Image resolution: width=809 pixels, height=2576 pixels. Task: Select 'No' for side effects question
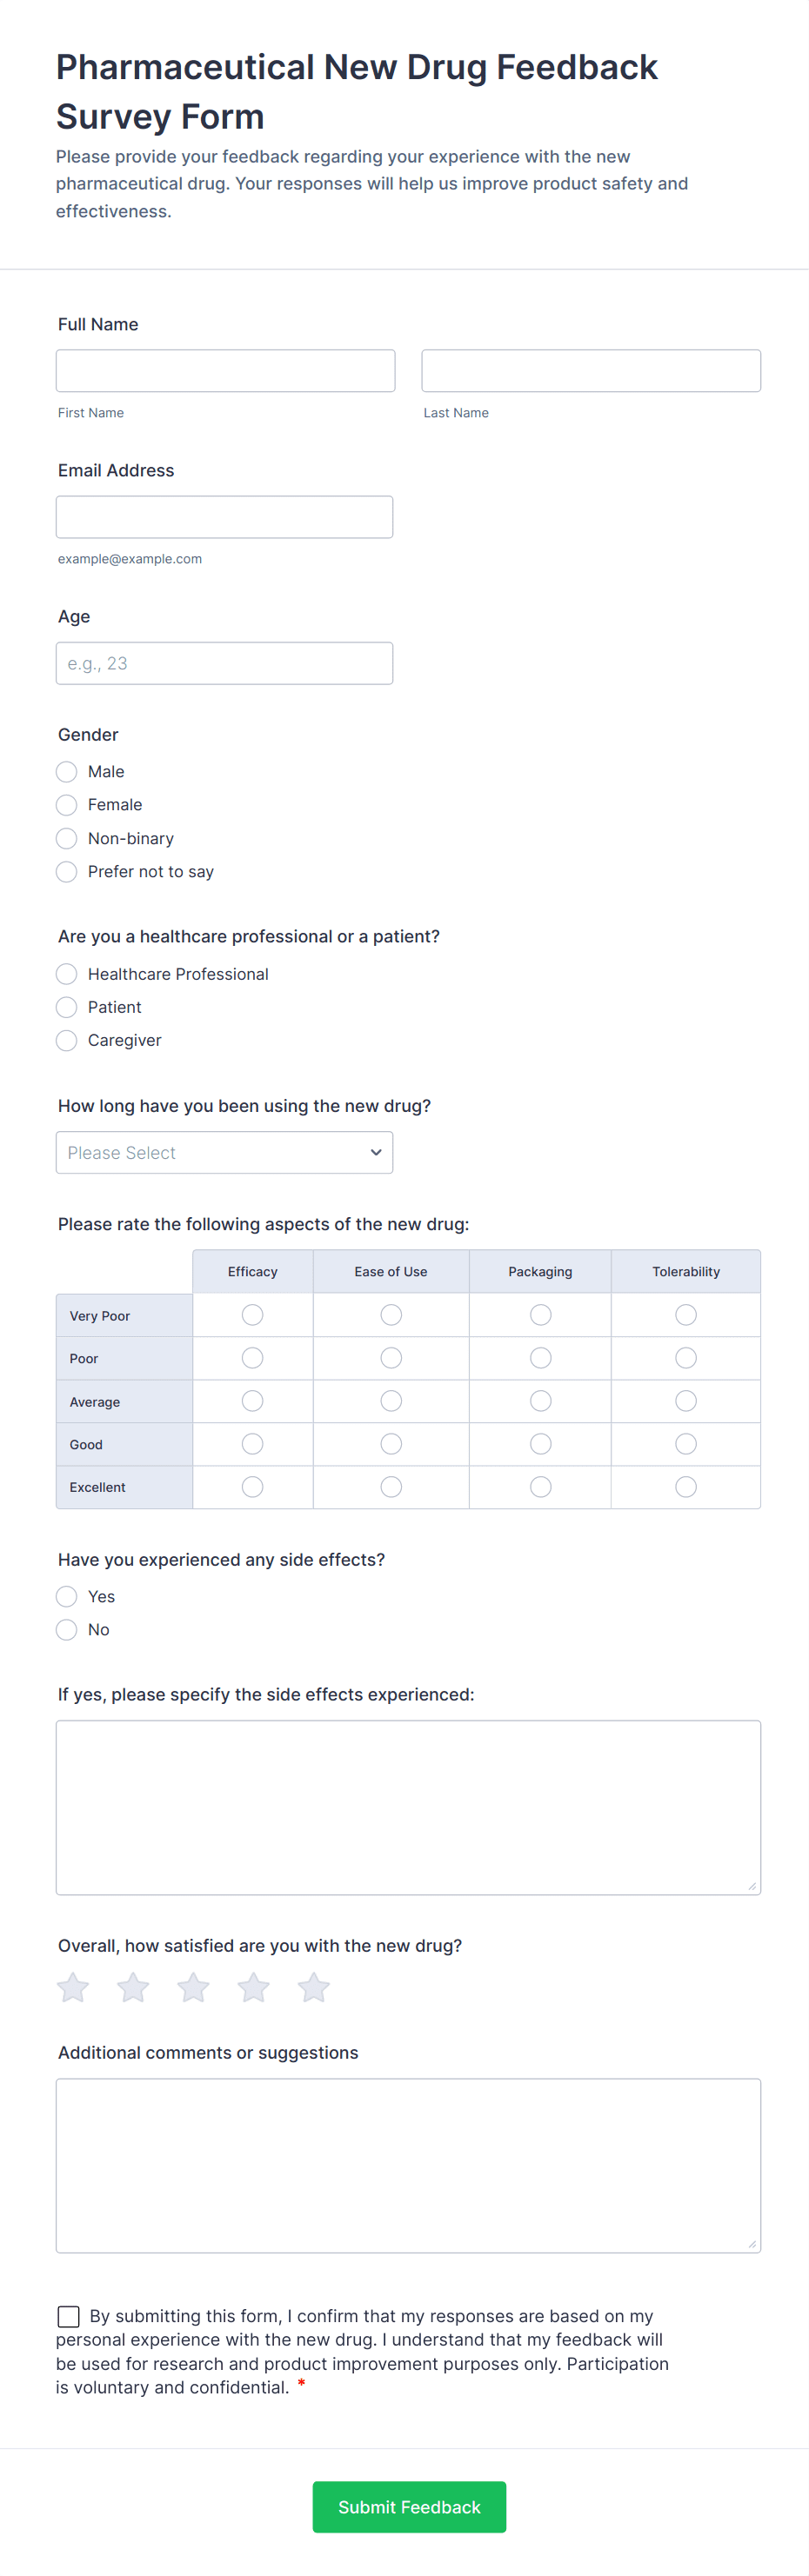coord(66,1629)
